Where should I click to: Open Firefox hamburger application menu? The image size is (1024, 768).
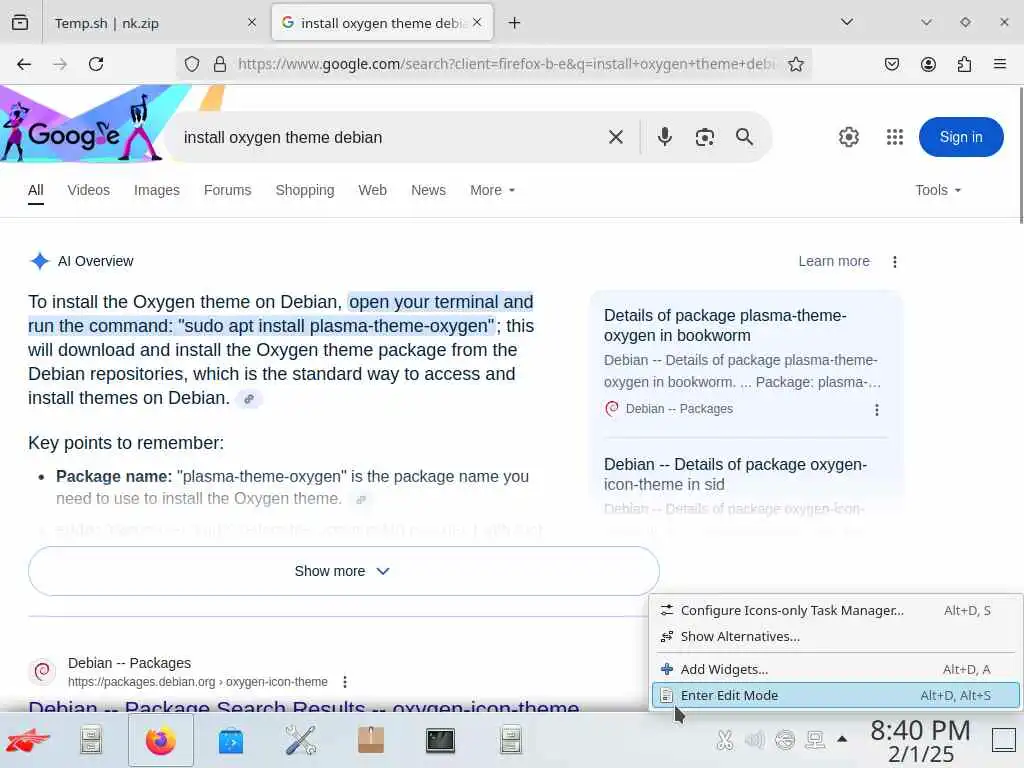(x=1000, y=64)
